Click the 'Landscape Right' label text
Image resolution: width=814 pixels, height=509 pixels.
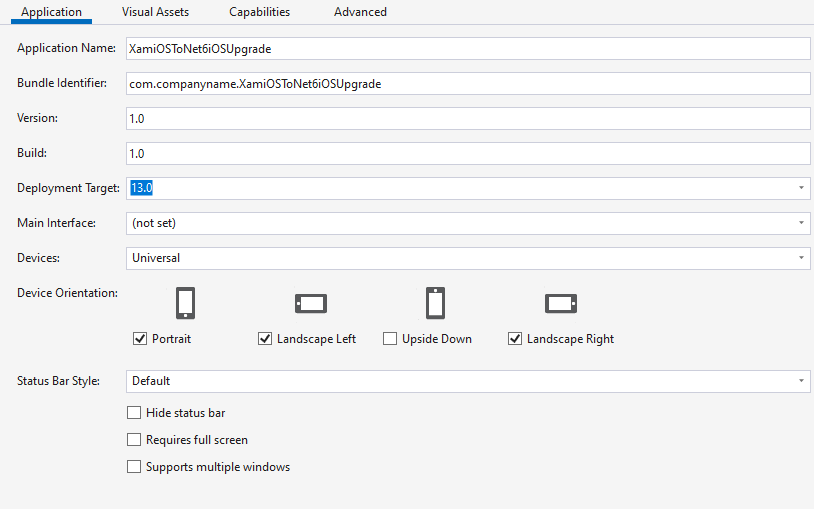click(570, 339)
